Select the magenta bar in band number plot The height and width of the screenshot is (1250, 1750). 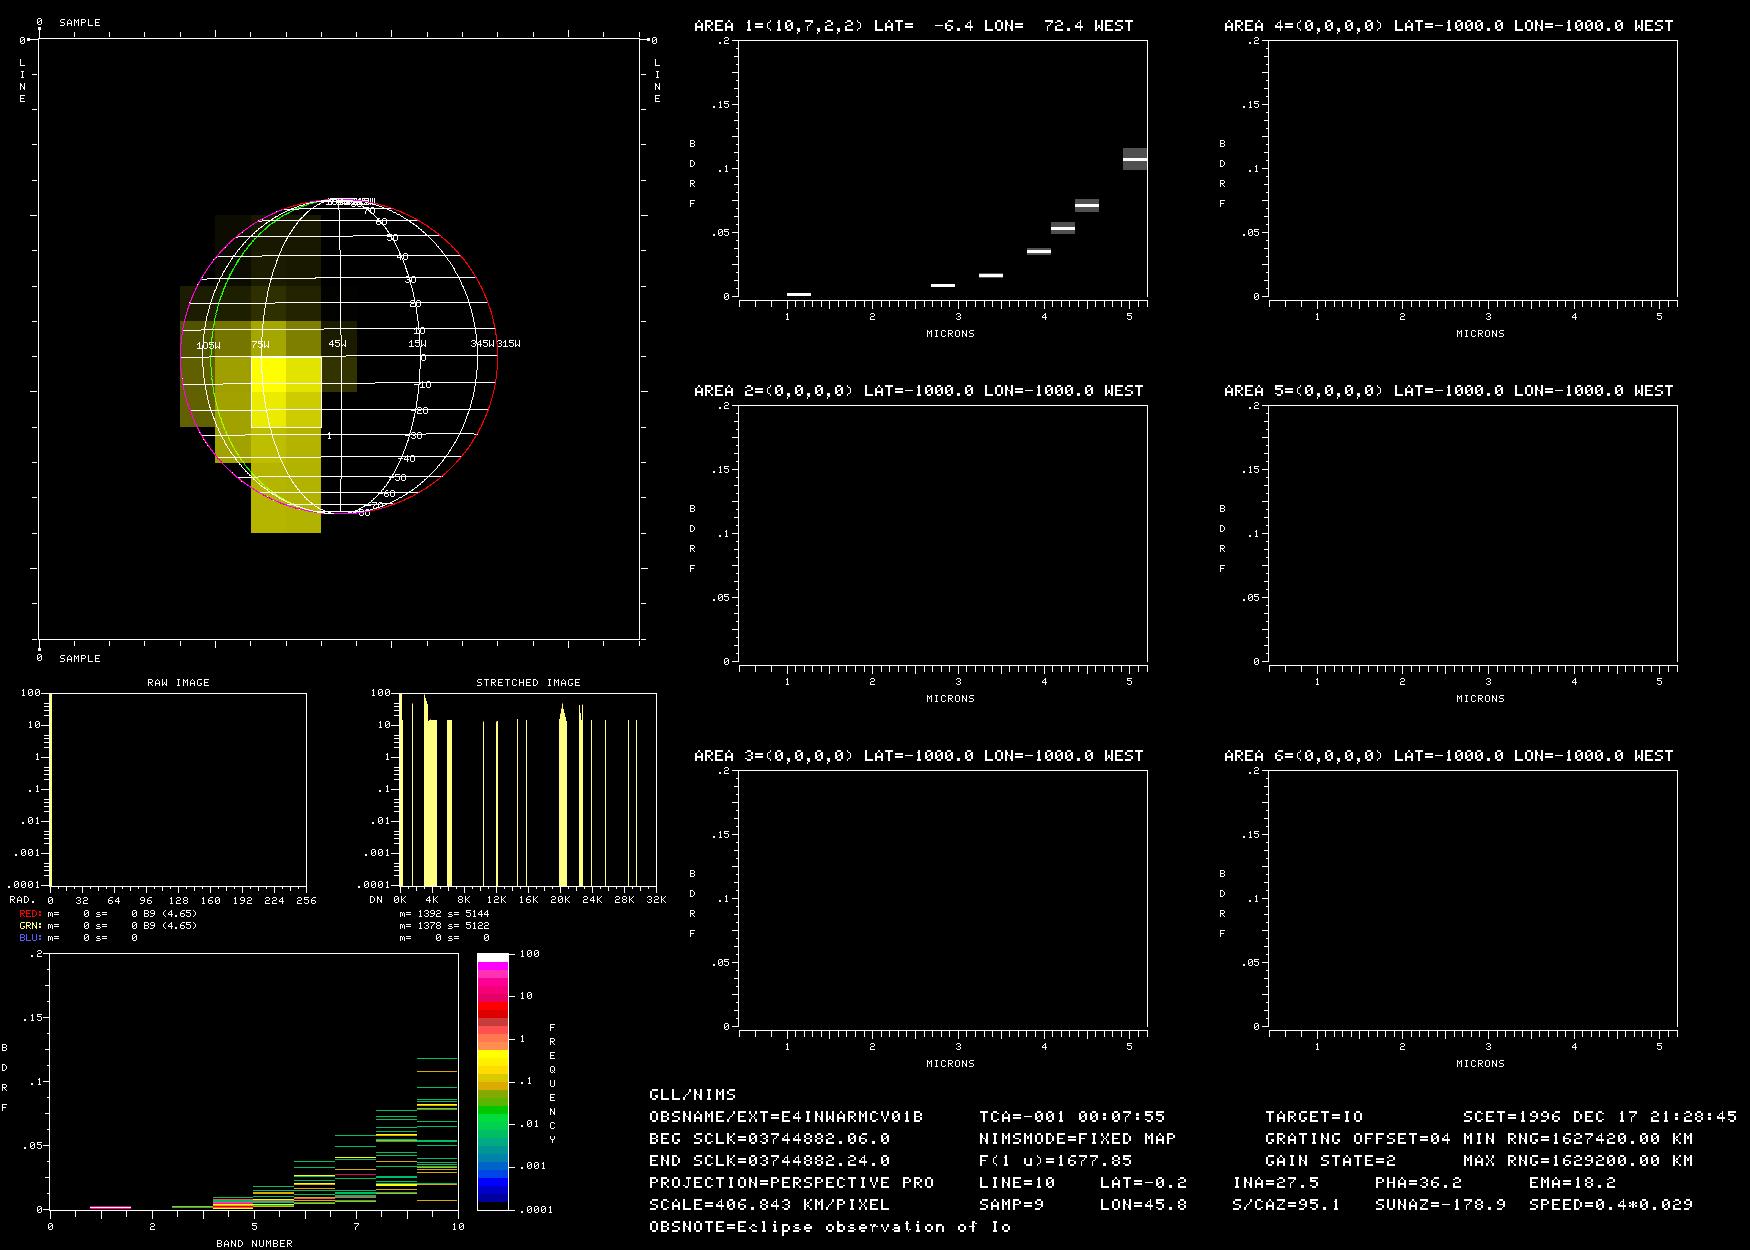[110, 1207]
